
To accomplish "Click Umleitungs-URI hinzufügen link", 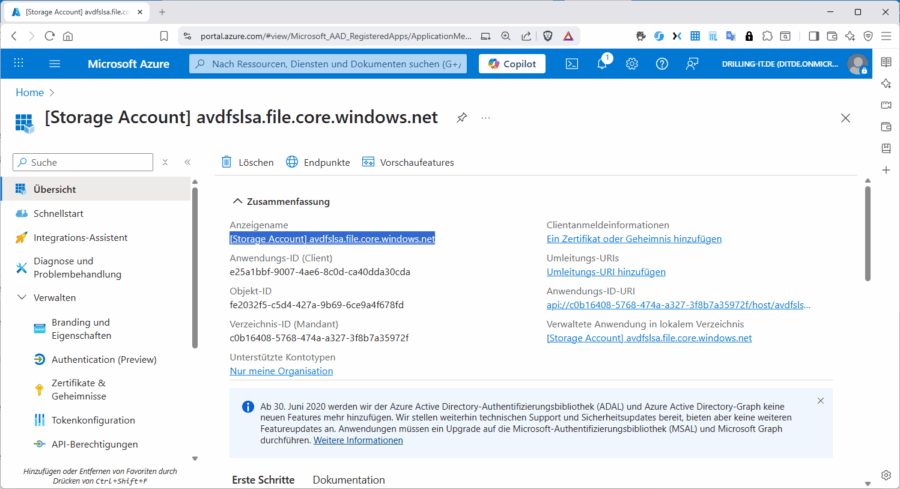I will [x=606, y=272].
